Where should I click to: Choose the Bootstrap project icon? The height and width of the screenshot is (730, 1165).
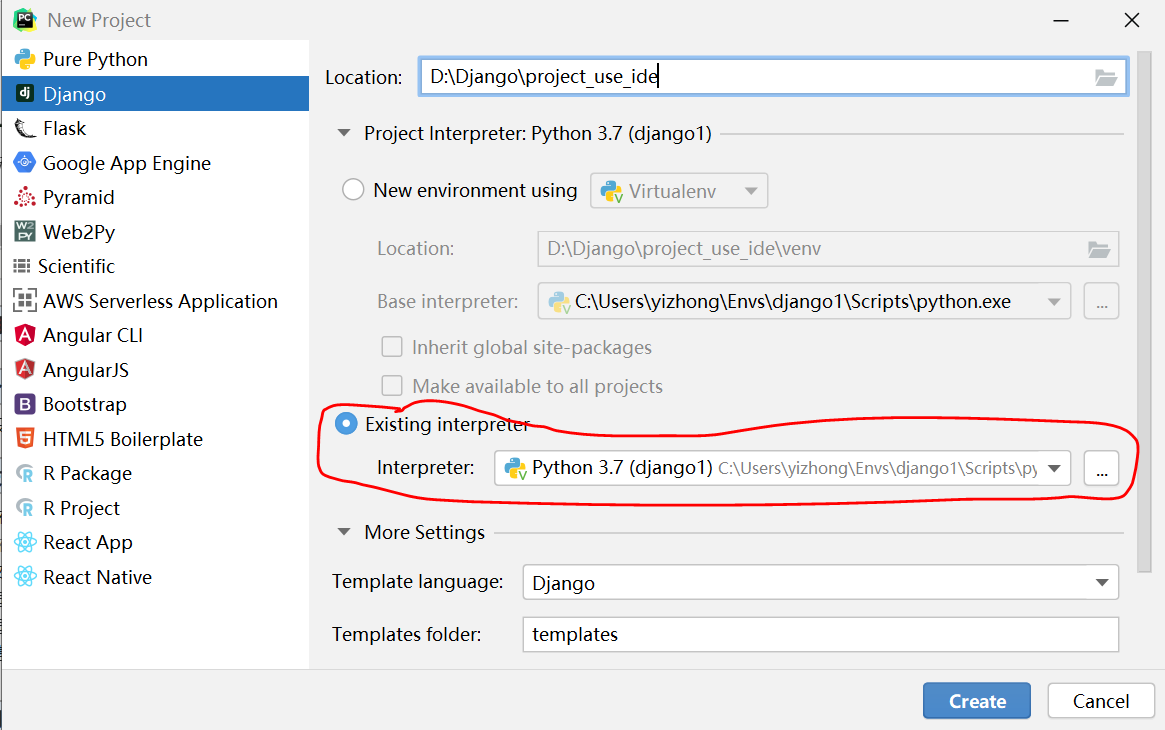coord(25,404)
